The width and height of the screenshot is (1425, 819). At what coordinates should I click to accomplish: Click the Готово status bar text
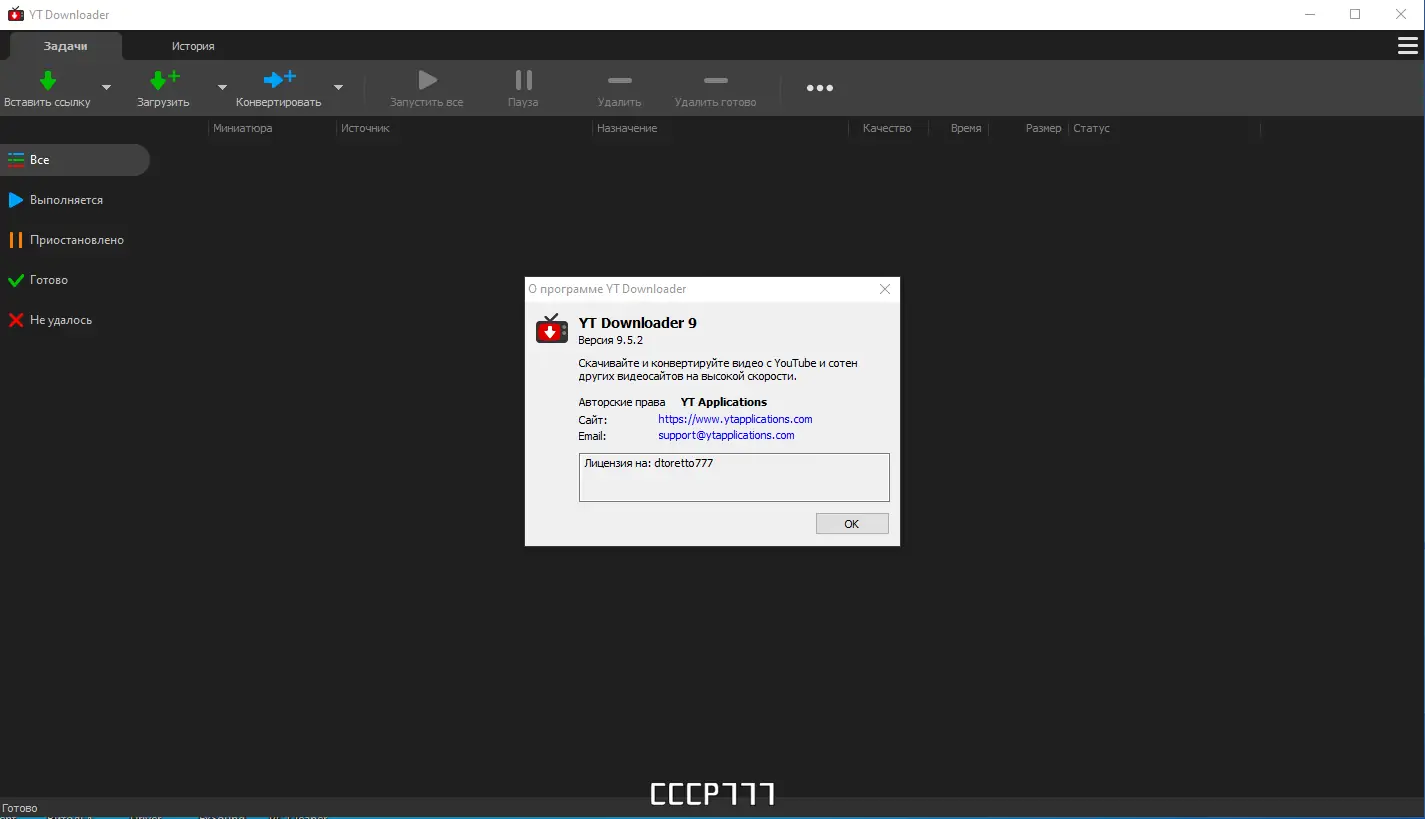point(20,808)
